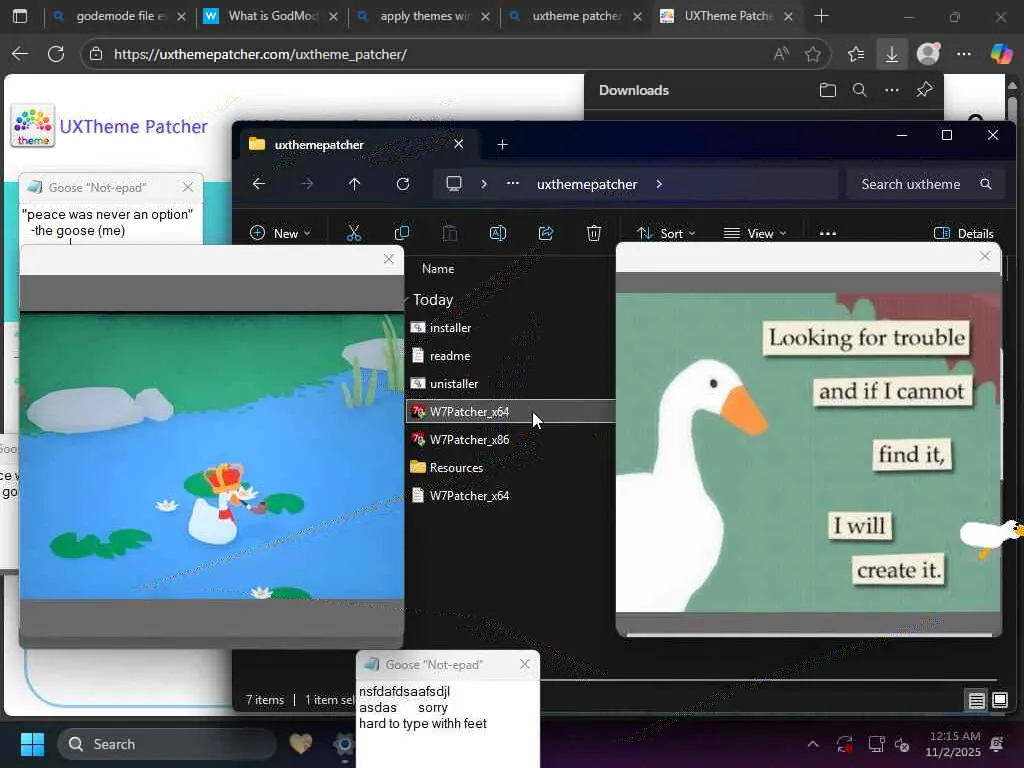The image size is (1024, 768).
Task: Open the taskbar clock showing 12:15 AM
Action: (x=953, y=744)
